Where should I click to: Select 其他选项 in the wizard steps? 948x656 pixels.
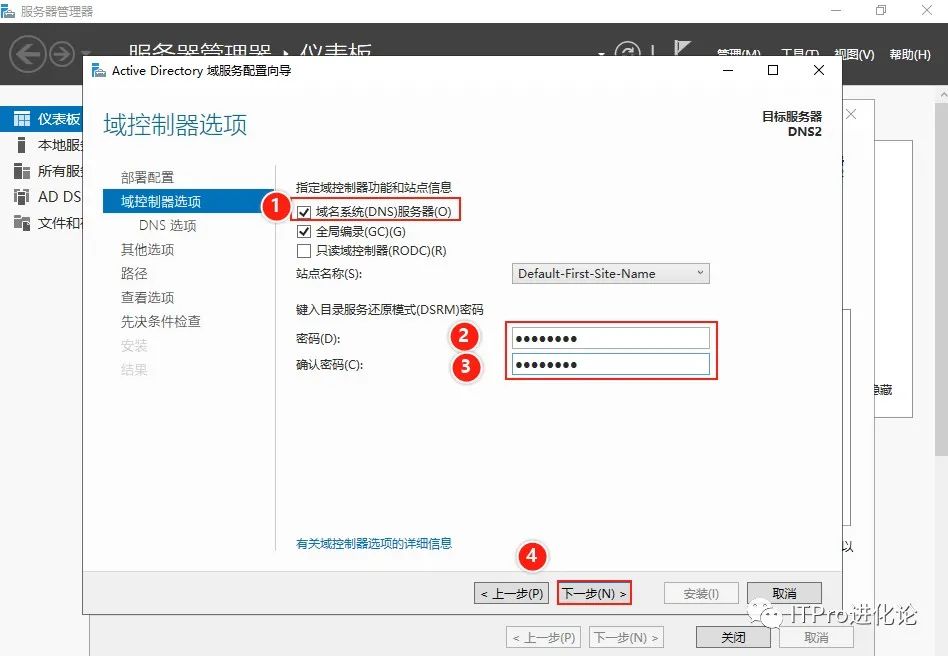[x=147, y=249]
